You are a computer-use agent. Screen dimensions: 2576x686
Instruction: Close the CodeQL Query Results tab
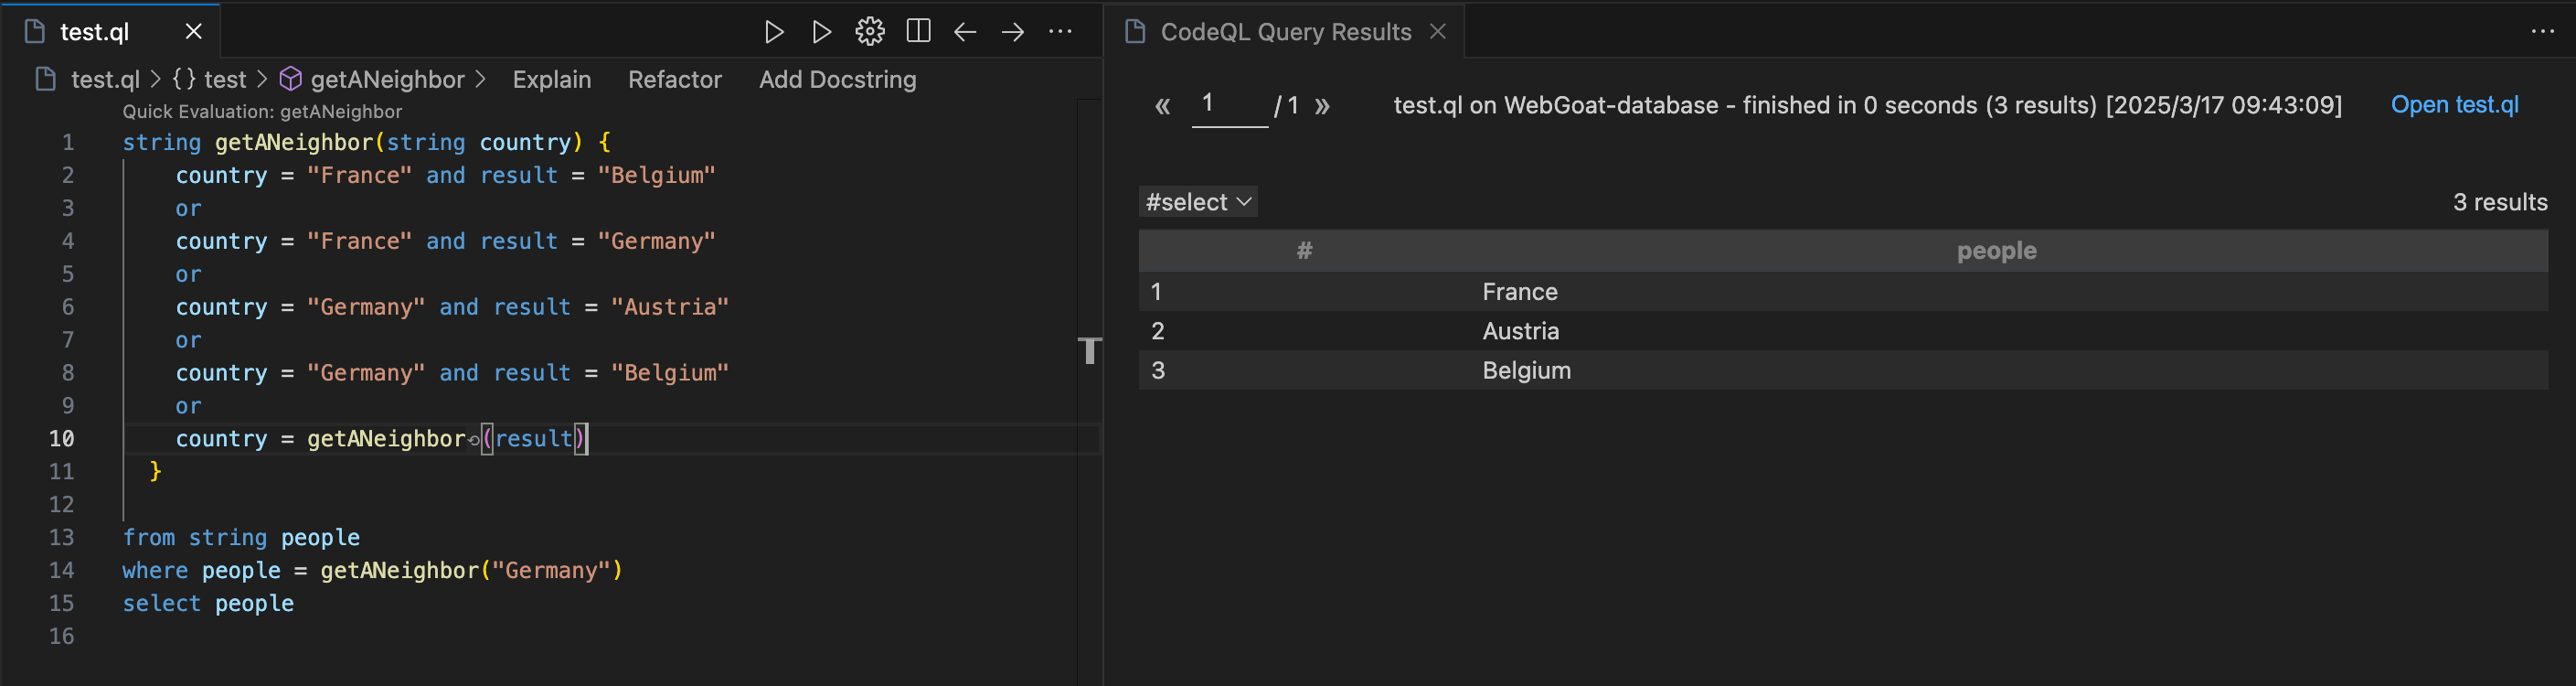pos(1438,32)
